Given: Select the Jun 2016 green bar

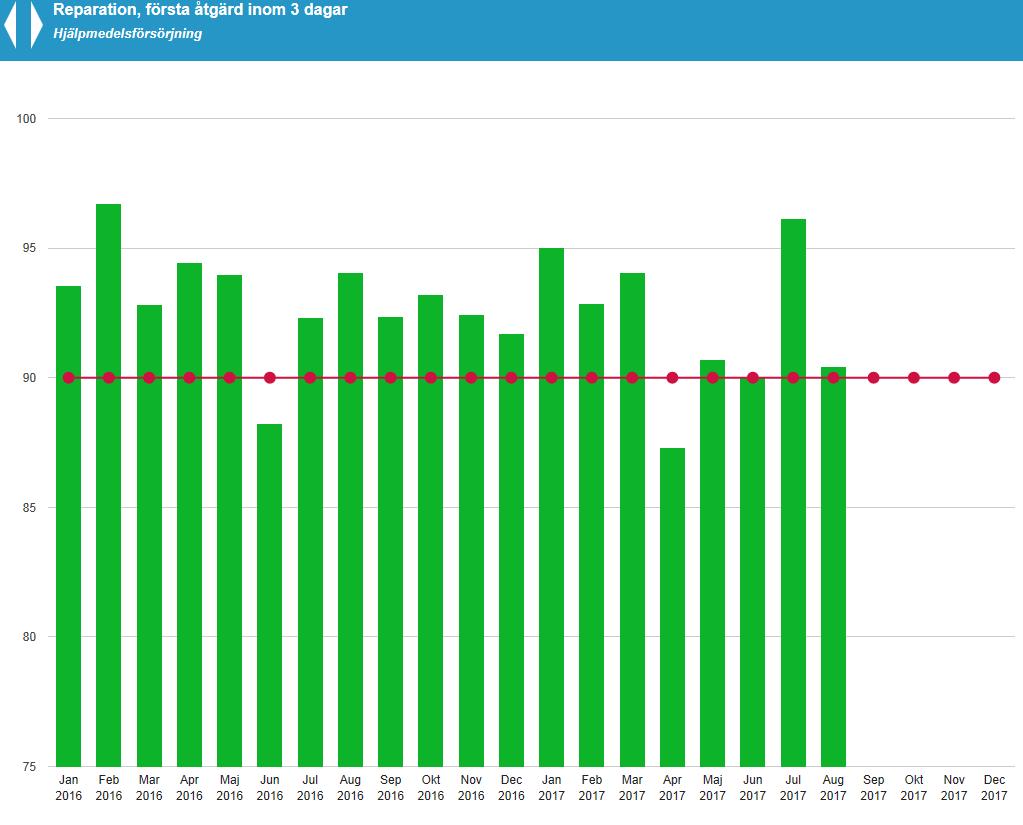Looking at the screenshot, I should pos(269,595).
